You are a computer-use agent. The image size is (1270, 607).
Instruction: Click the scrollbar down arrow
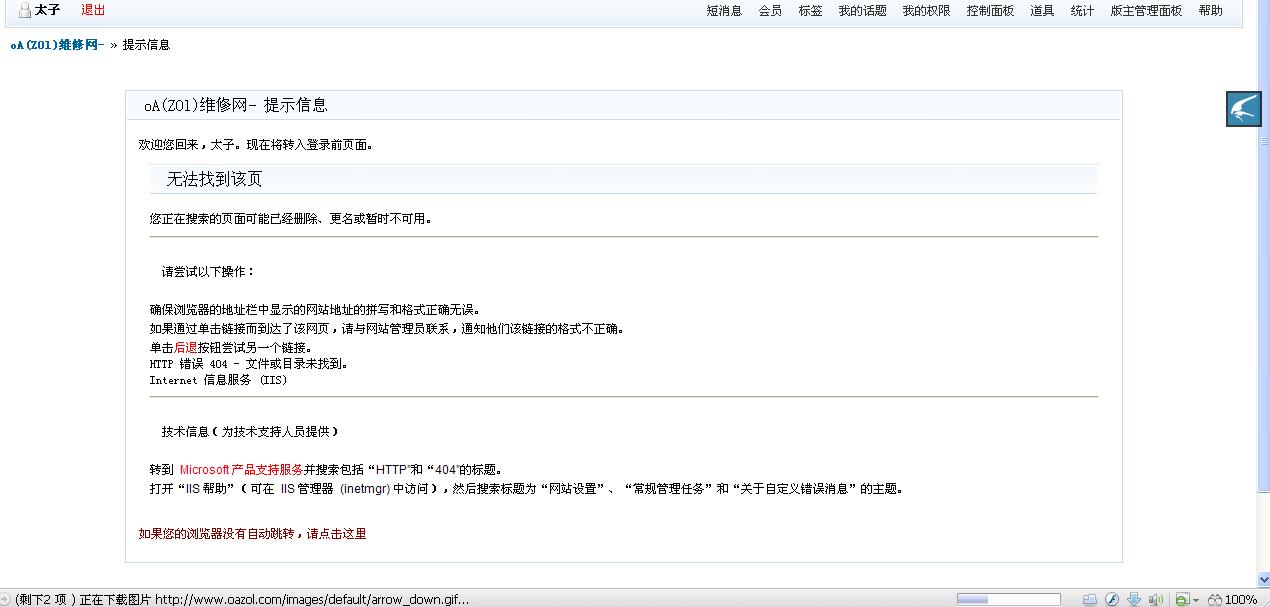1263,580
